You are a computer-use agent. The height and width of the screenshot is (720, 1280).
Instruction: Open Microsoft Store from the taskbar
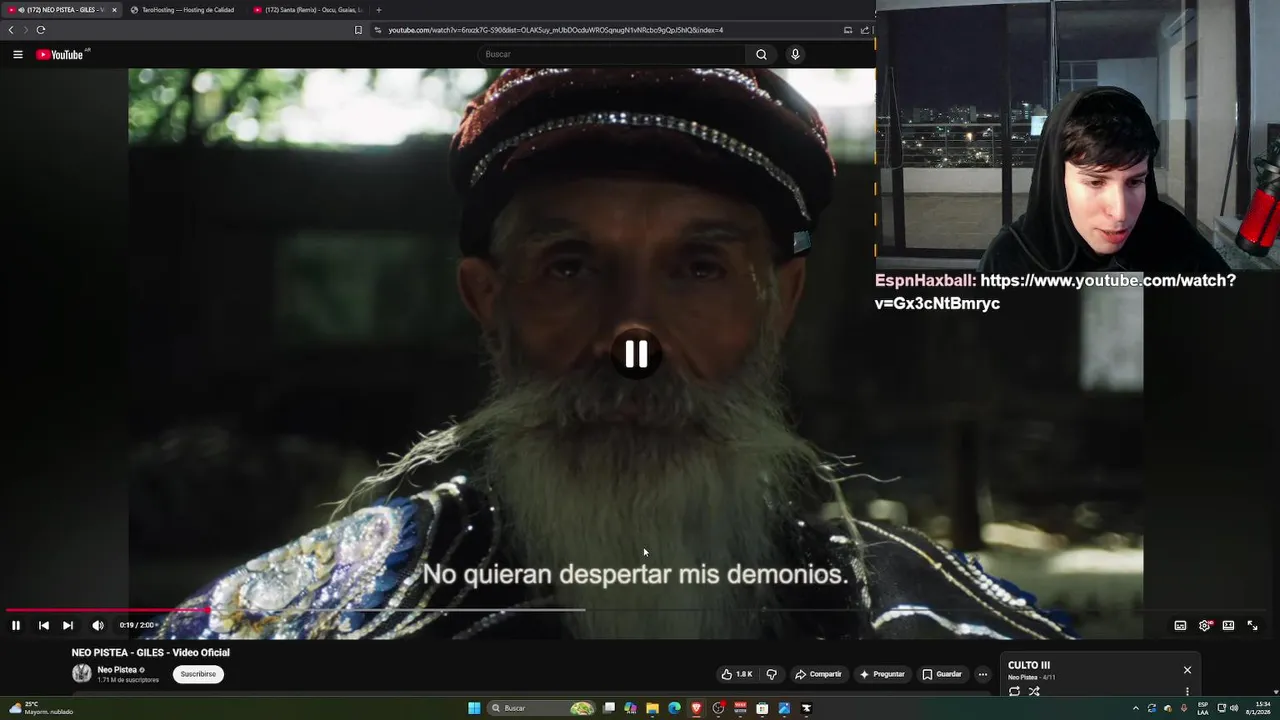click(x=762, y=708)
